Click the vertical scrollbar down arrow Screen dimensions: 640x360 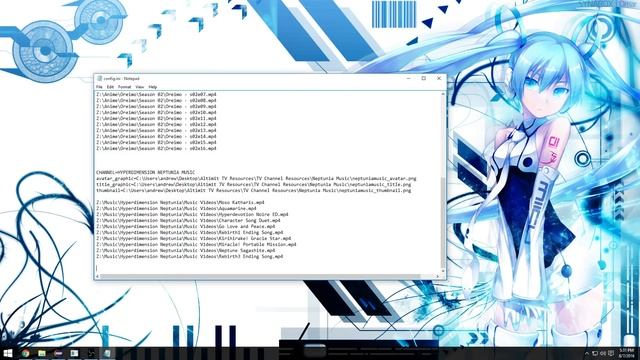443,271
